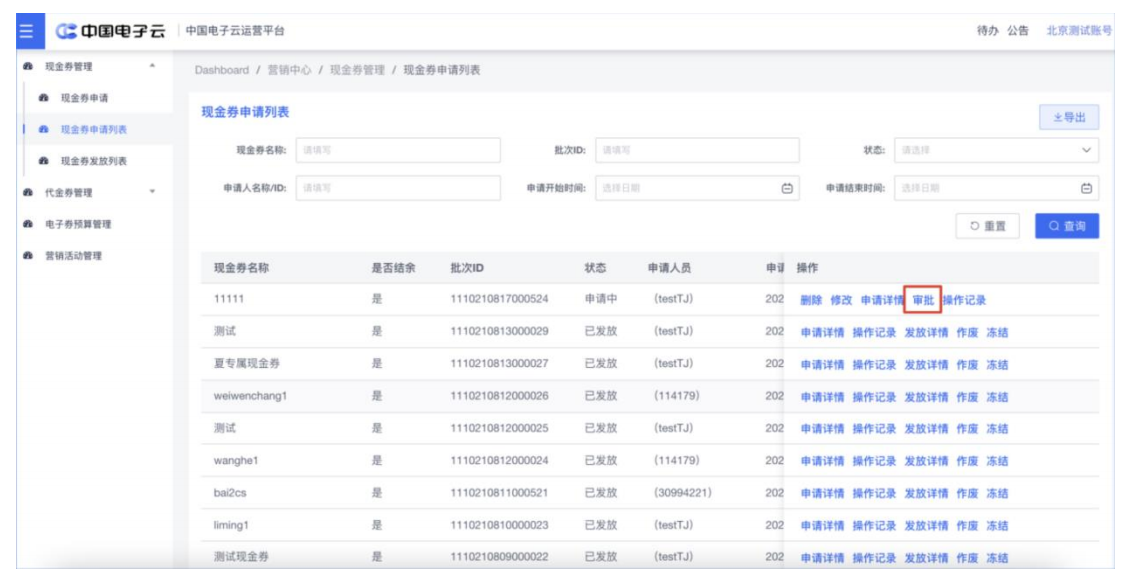Image resolution: width=1126 pixels, height=577 pixels.
Task: Click the icon beside 现金券发放列表 in sidebar
Action: click(x=44, y=161)
